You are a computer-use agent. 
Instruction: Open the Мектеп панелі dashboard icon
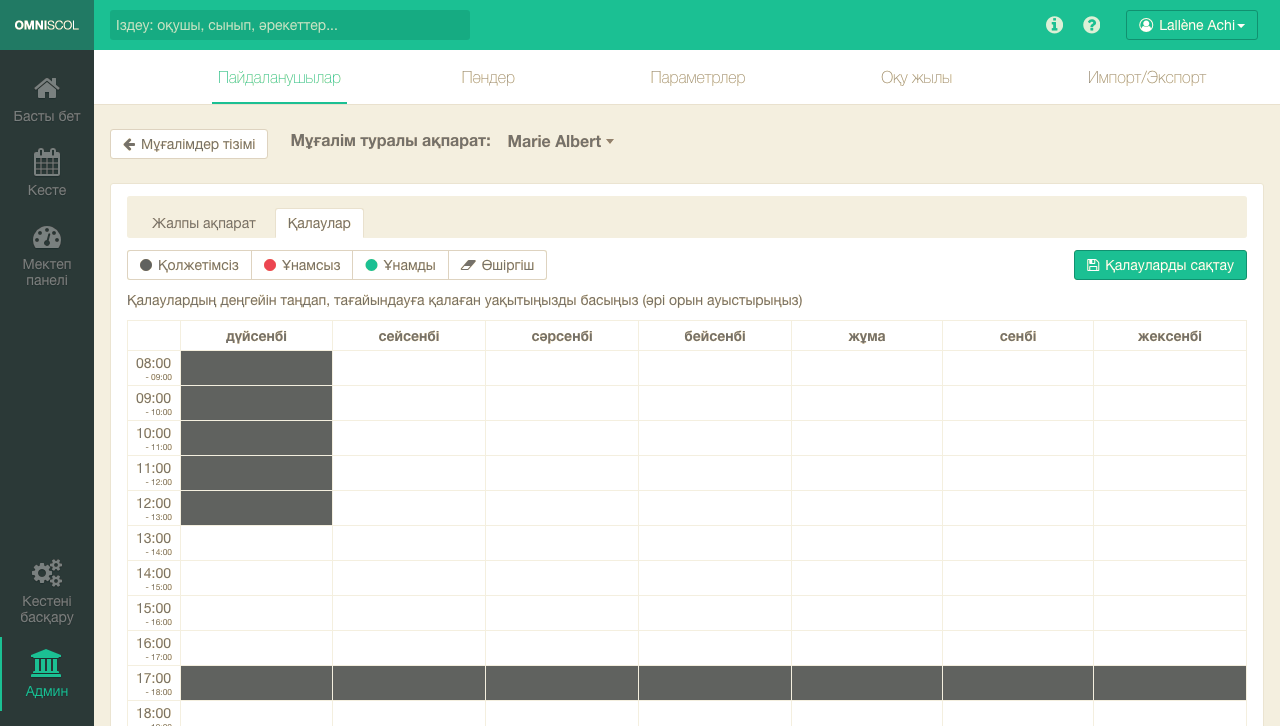tap(47, 238)
